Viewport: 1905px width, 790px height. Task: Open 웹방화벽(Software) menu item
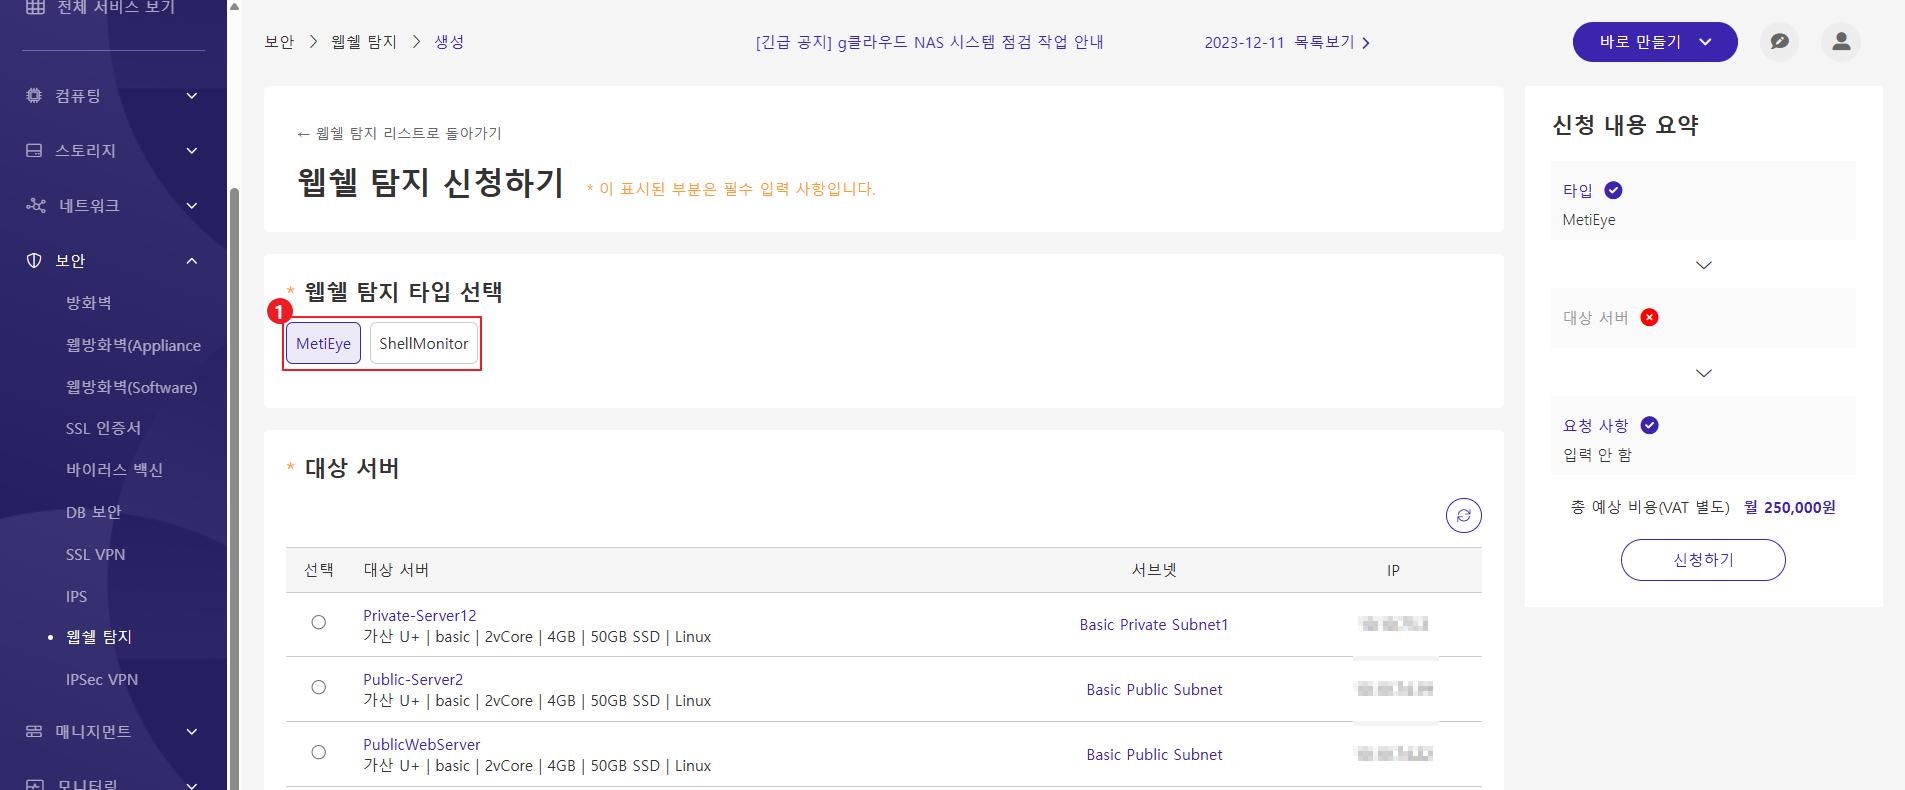(x=131, y=387)
